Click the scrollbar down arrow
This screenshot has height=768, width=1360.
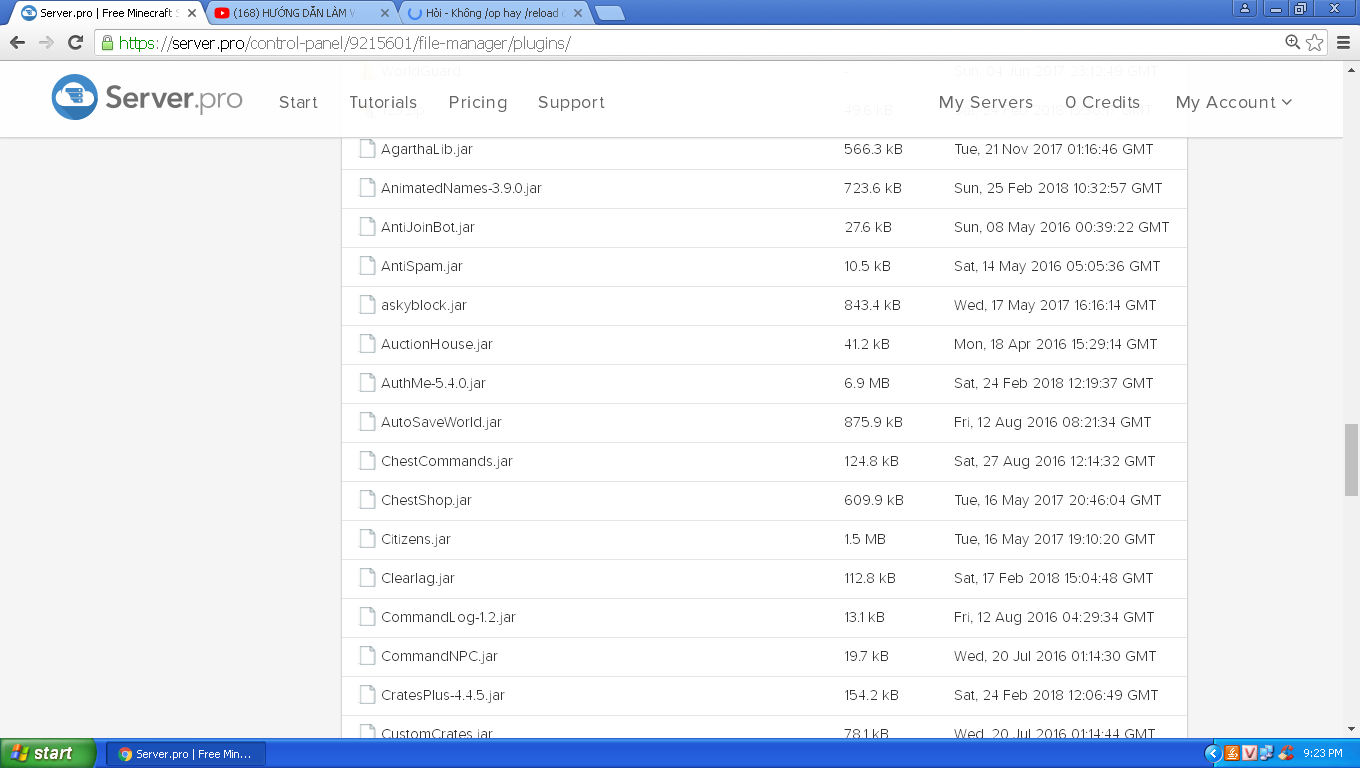coord(1351,729)
